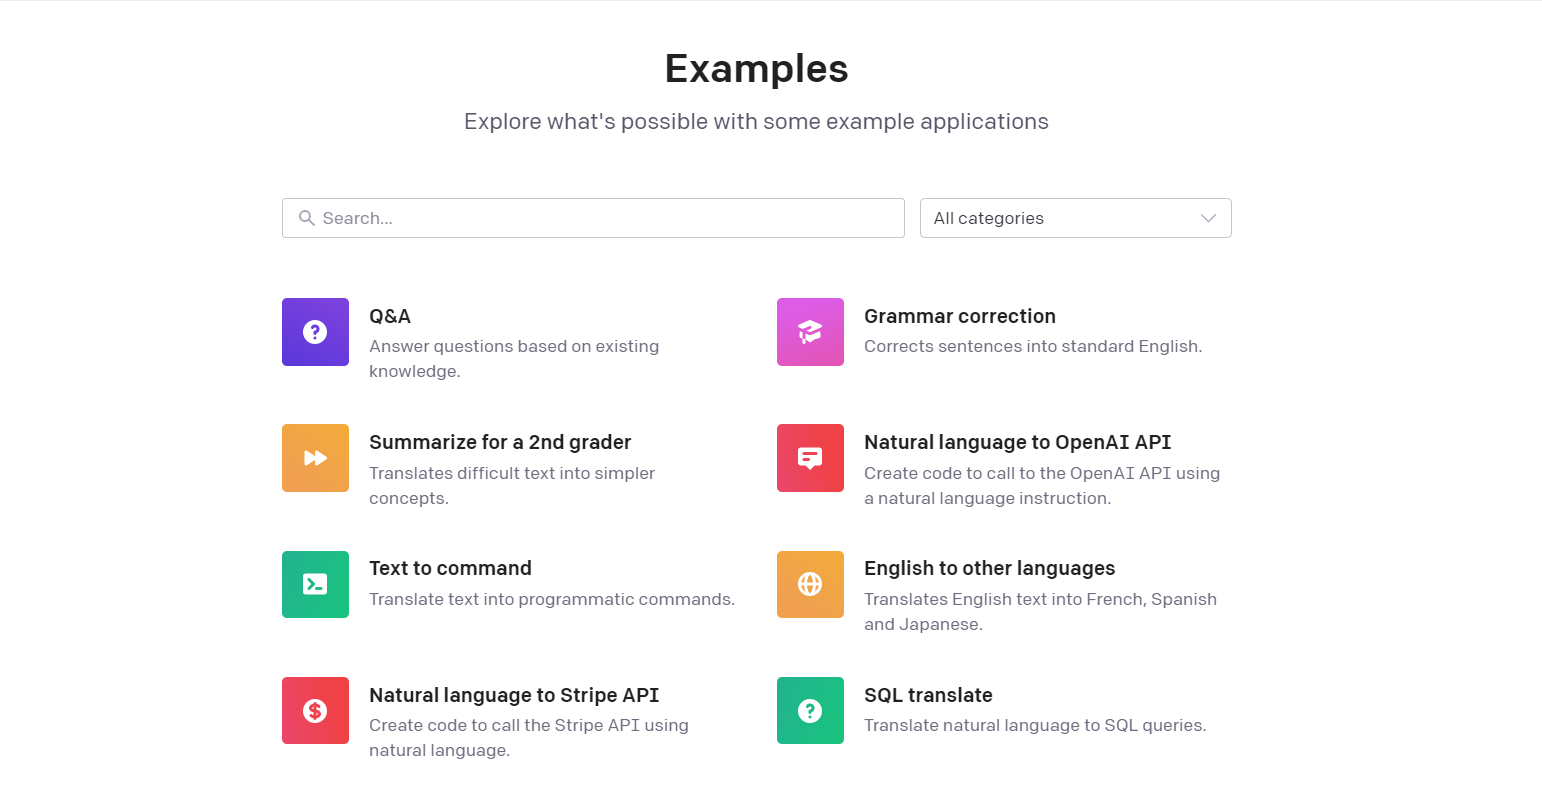Click the green terminal Text to command icon
Viewport: 1542px width, 788px height.
[x=315, y=584]
